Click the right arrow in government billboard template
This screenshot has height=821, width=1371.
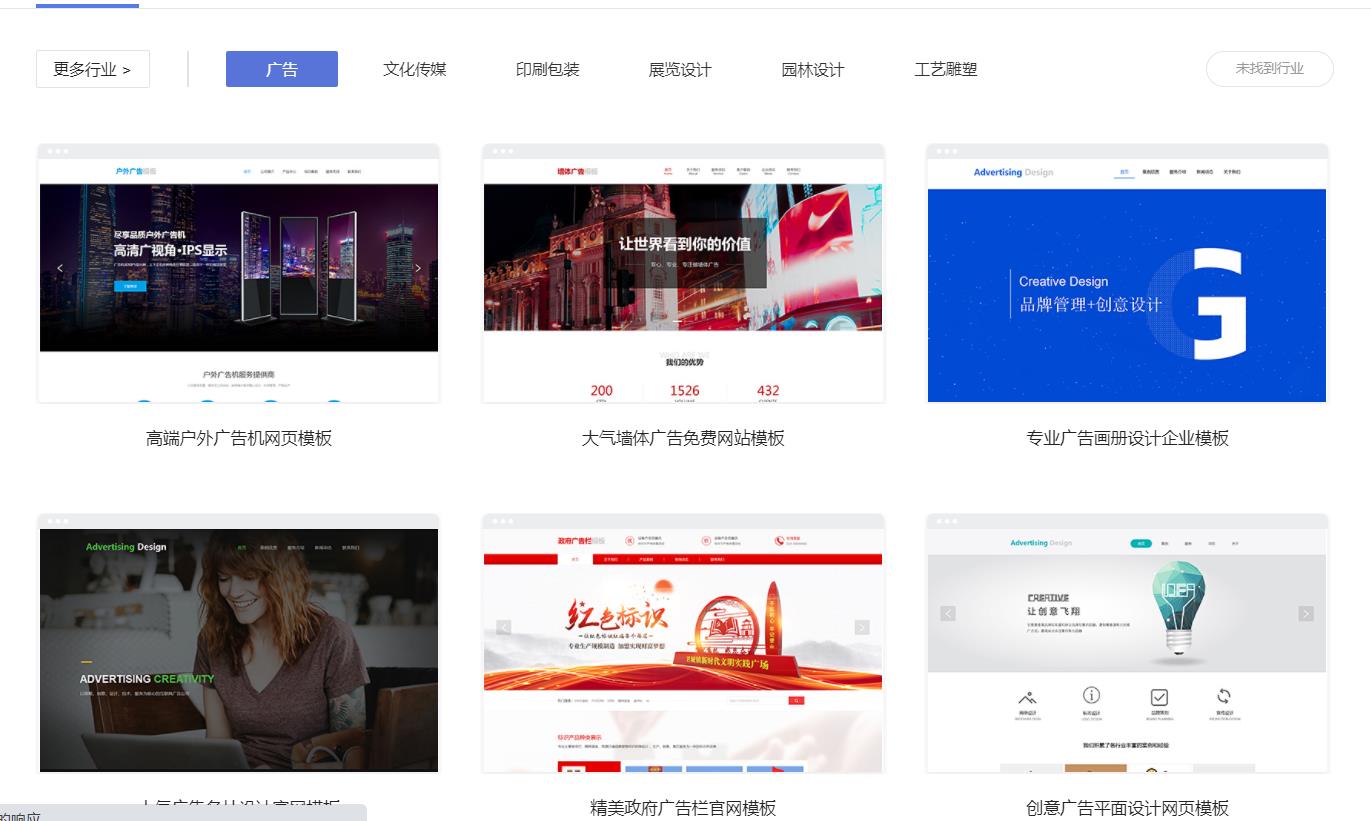tap(862, 625)
